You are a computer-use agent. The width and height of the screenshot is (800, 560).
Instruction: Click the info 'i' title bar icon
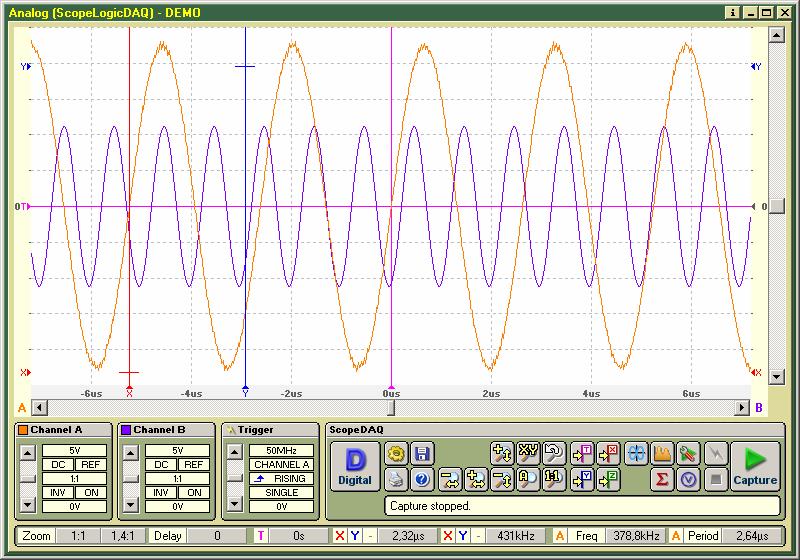point(733,12)
